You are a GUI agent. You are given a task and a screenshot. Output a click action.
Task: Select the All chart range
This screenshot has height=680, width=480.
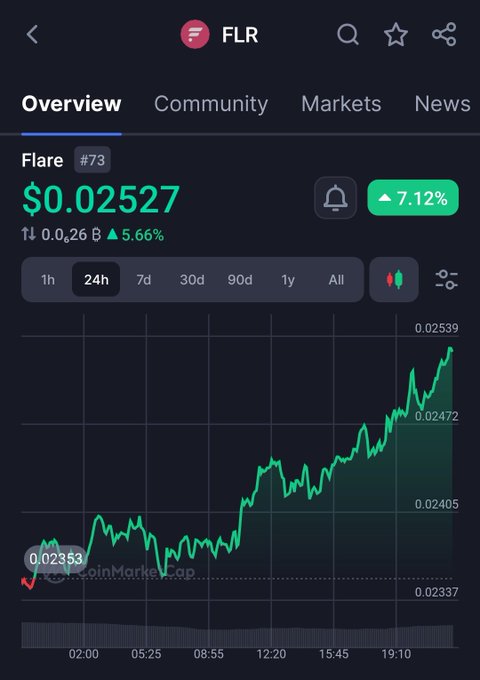point(336,280)
